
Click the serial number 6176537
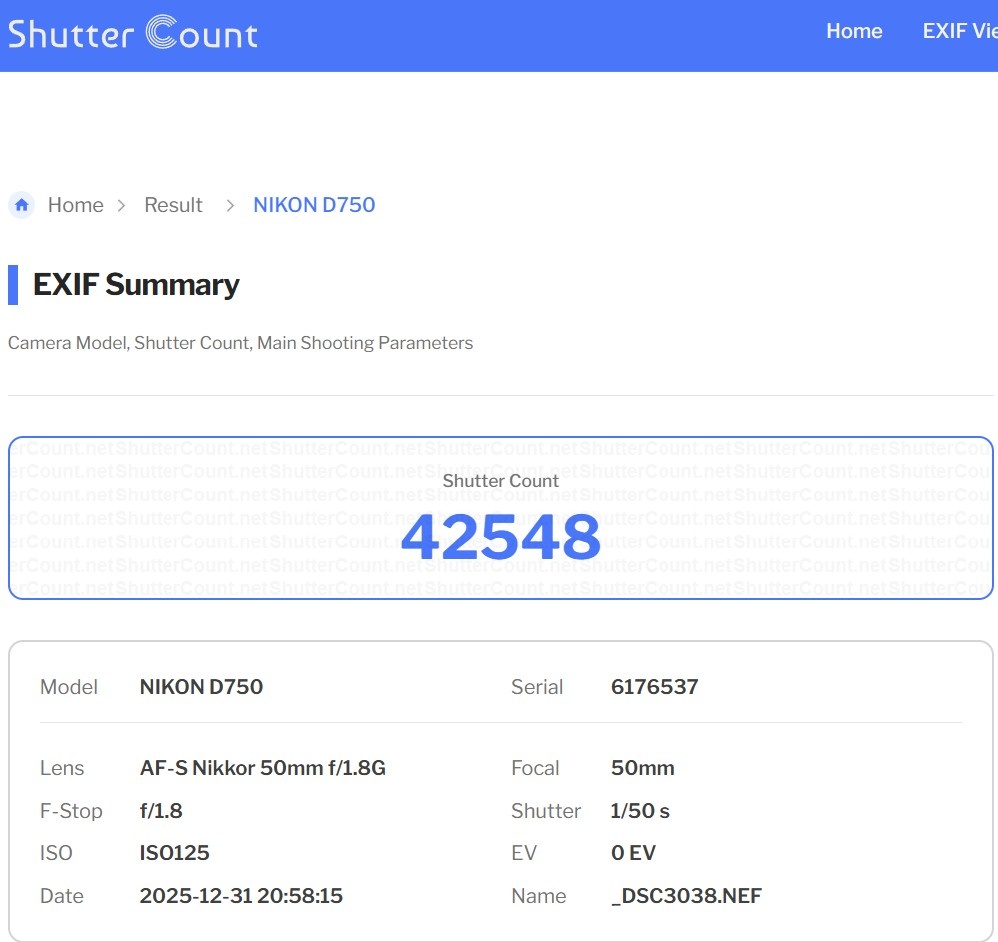point(654,687)
